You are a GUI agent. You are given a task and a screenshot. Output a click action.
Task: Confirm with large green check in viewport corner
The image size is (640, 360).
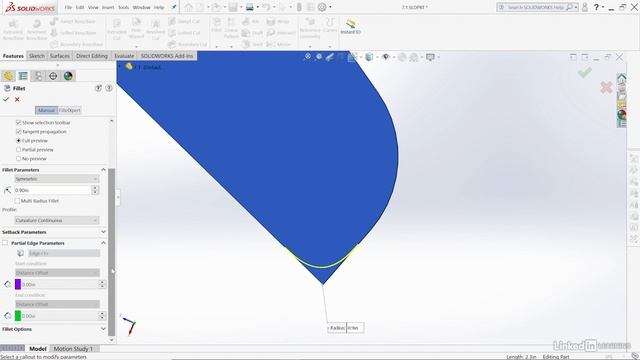click(x=584, y=73)
